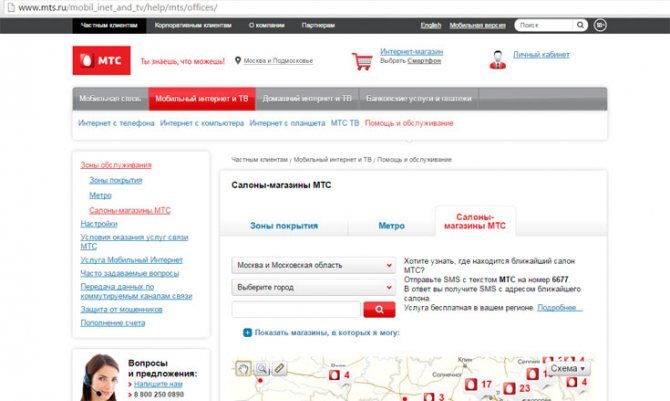This screenshot has width=670, height=401.
Task: Switch to the Метро tab
Action: [x=391, y=226]
